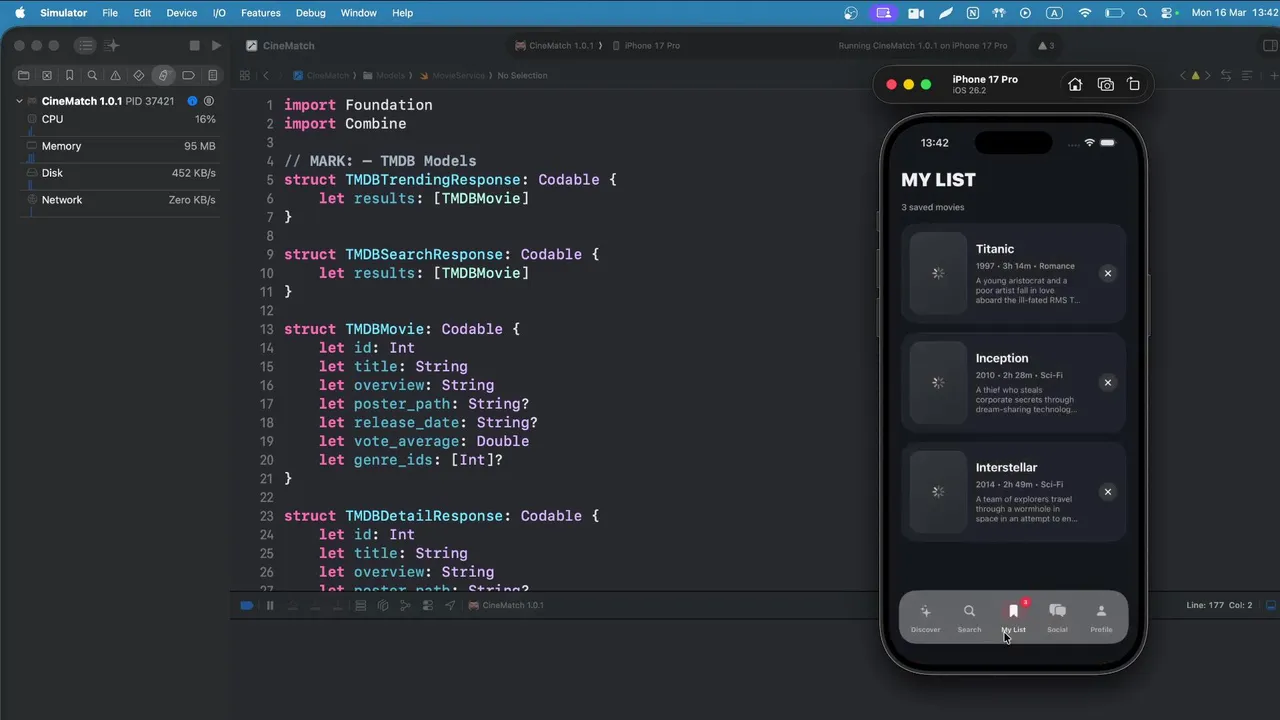The image size is (1280, 720).
Task: Collapse the CineMatch 1.0.1 process row
Action: click(19, 101)
